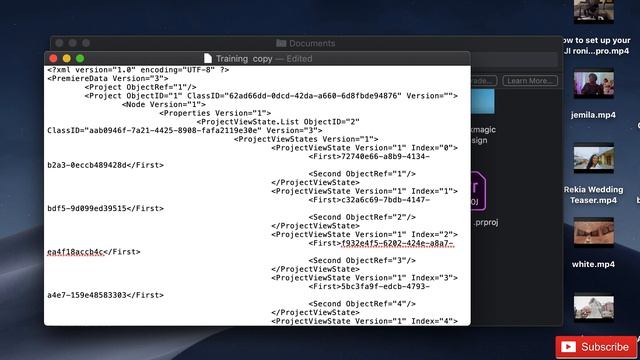
Task: Click the text '<Second ObjectRef="3"/>'
Action: pos(362,260)
